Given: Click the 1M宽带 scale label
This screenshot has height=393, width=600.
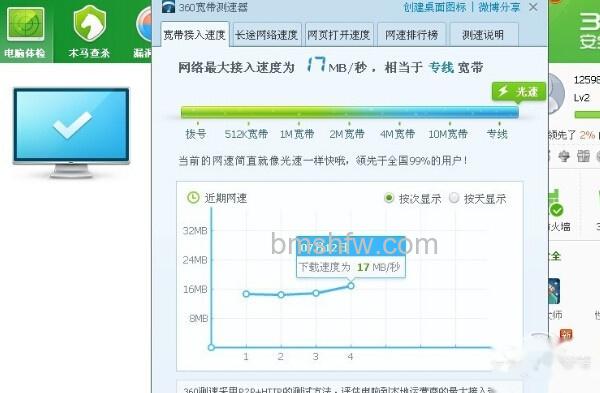Looking at the screenshot, I should pos(297,134).
